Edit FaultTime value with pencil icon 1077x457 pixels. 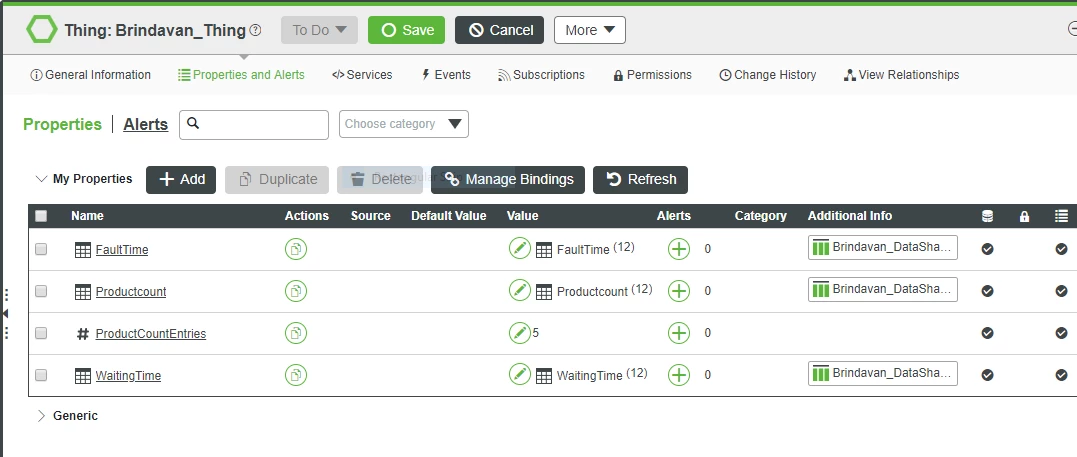point(520,248)
